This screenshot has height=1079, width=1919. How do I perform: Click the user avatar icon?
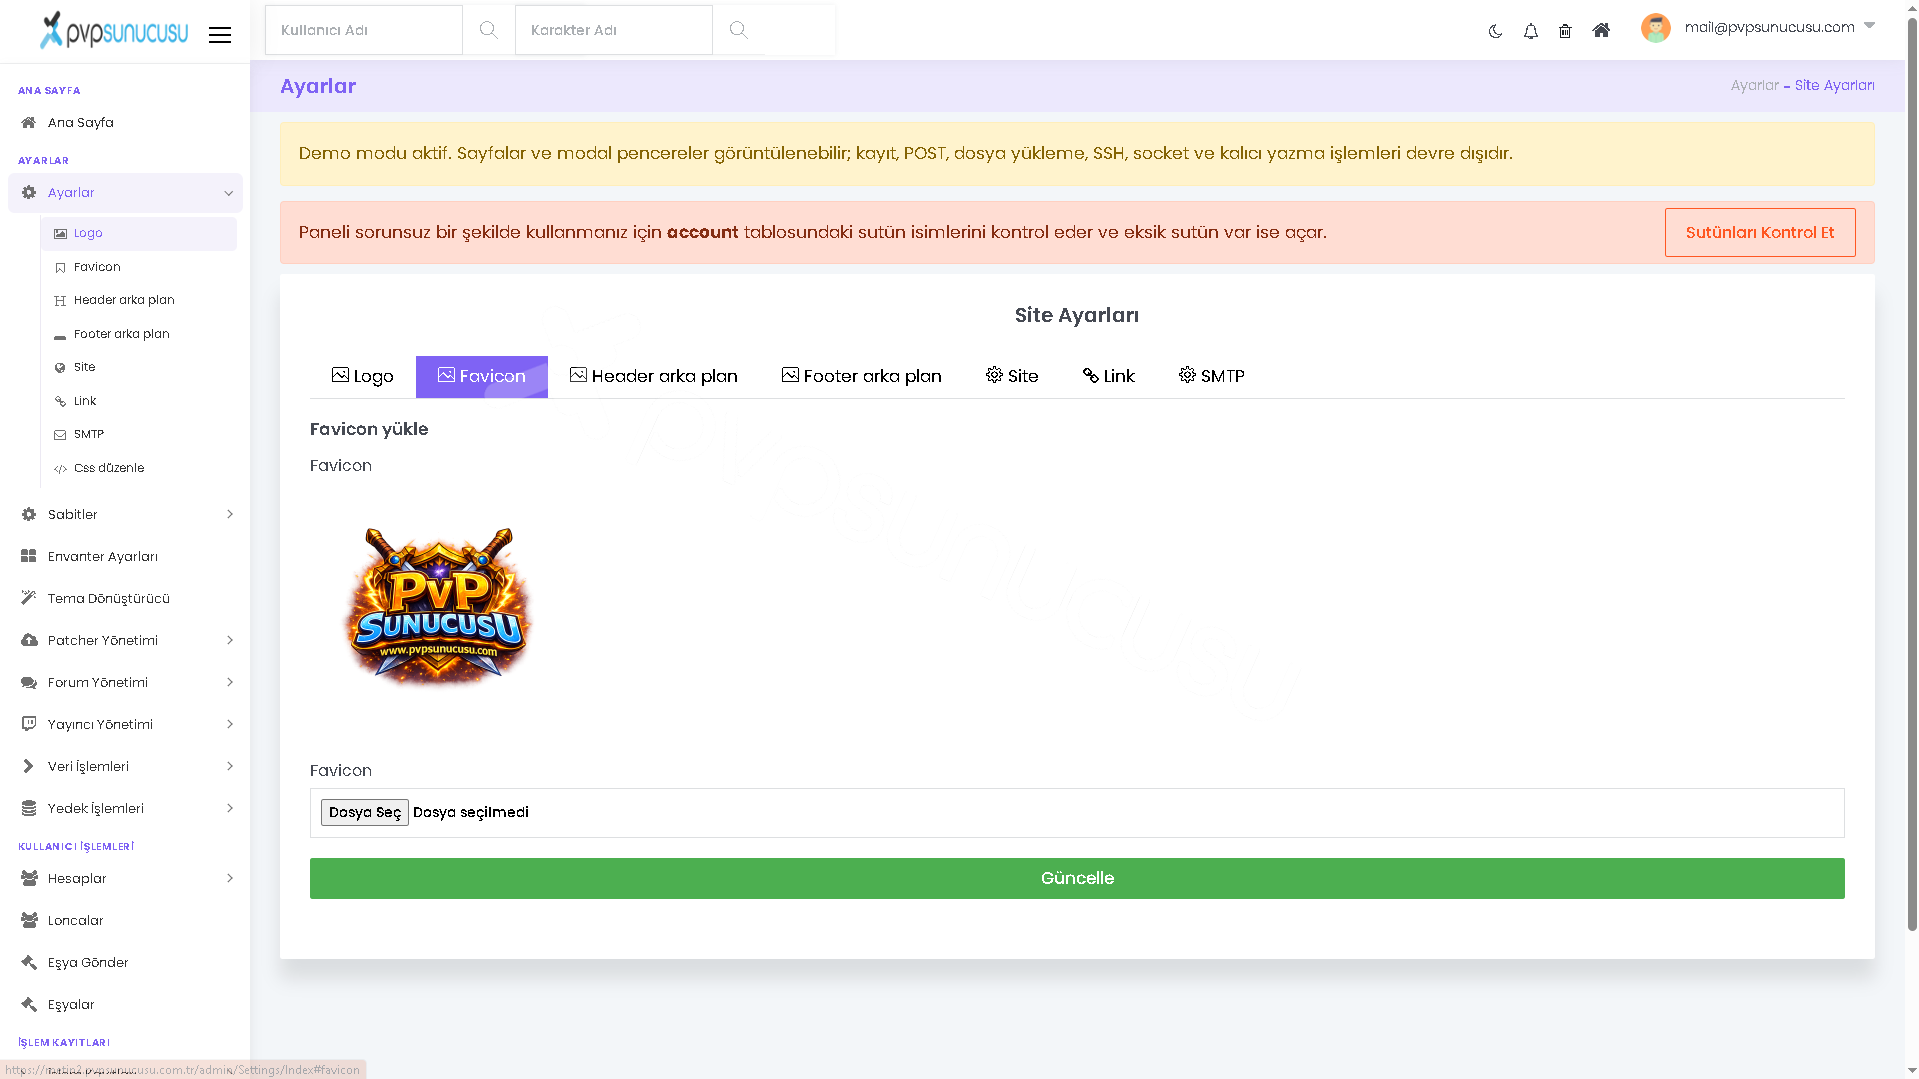[1655, 28]
